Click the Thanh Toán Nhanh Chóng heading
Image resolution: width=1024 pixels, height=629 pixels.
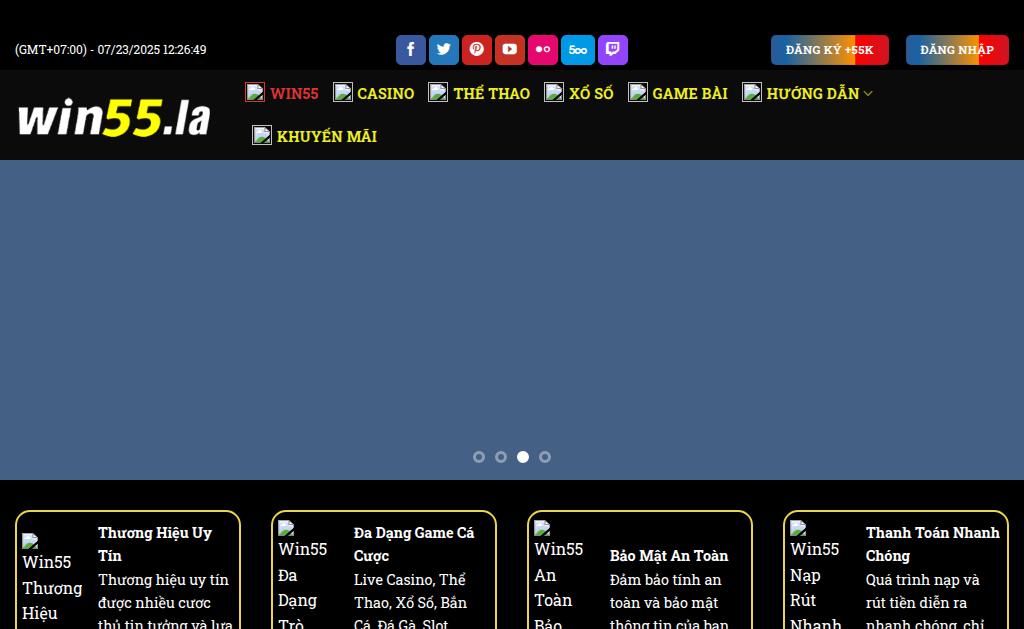click(933, 544)
